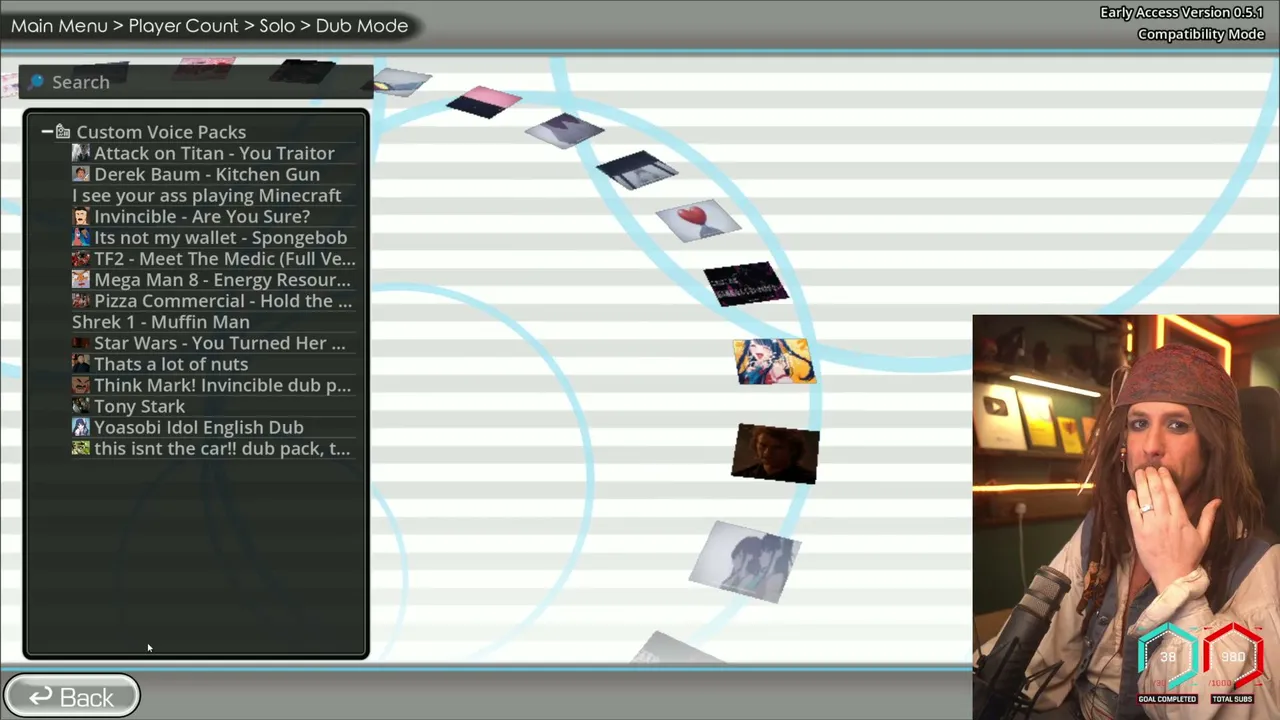Click the folder icon beside Custom Voice Packs

point(63,132)
